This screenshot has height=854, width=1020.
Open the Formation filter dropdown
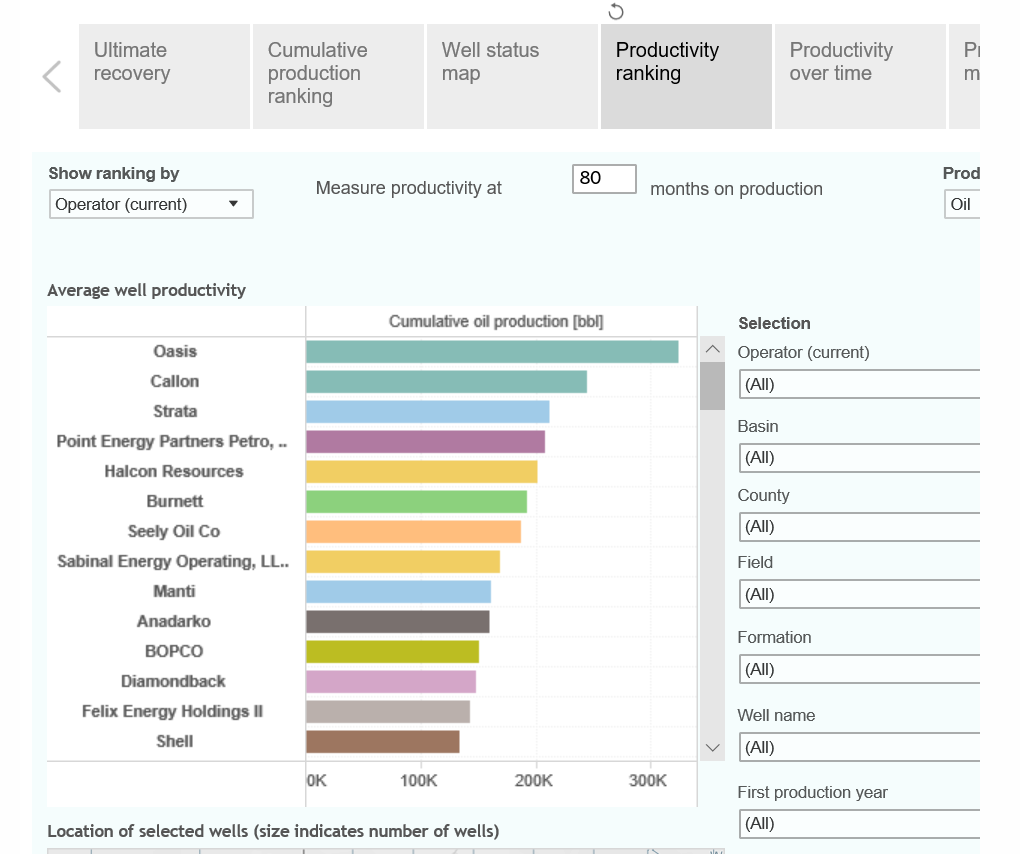click(x=859, y=669)
